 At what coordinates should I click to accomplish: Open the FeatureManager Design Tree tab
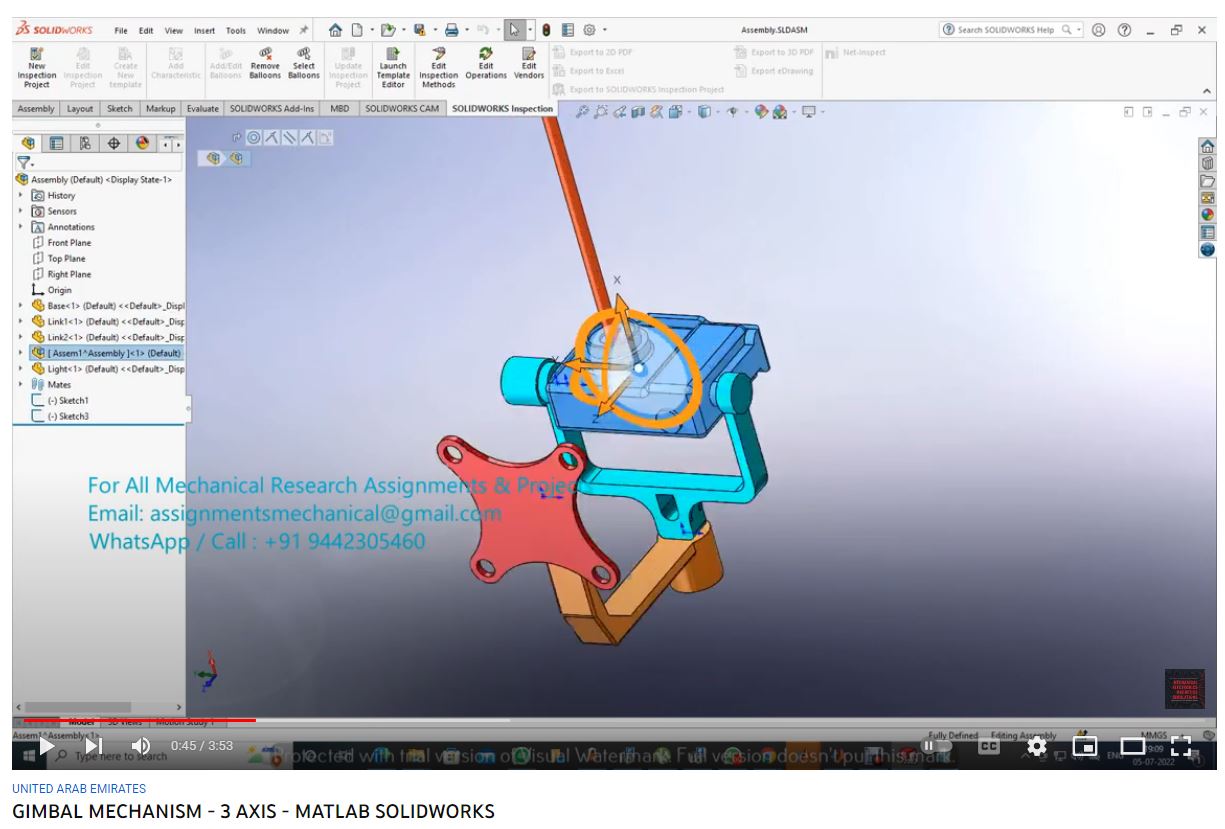pyautogui.click(x=28, y=143)
